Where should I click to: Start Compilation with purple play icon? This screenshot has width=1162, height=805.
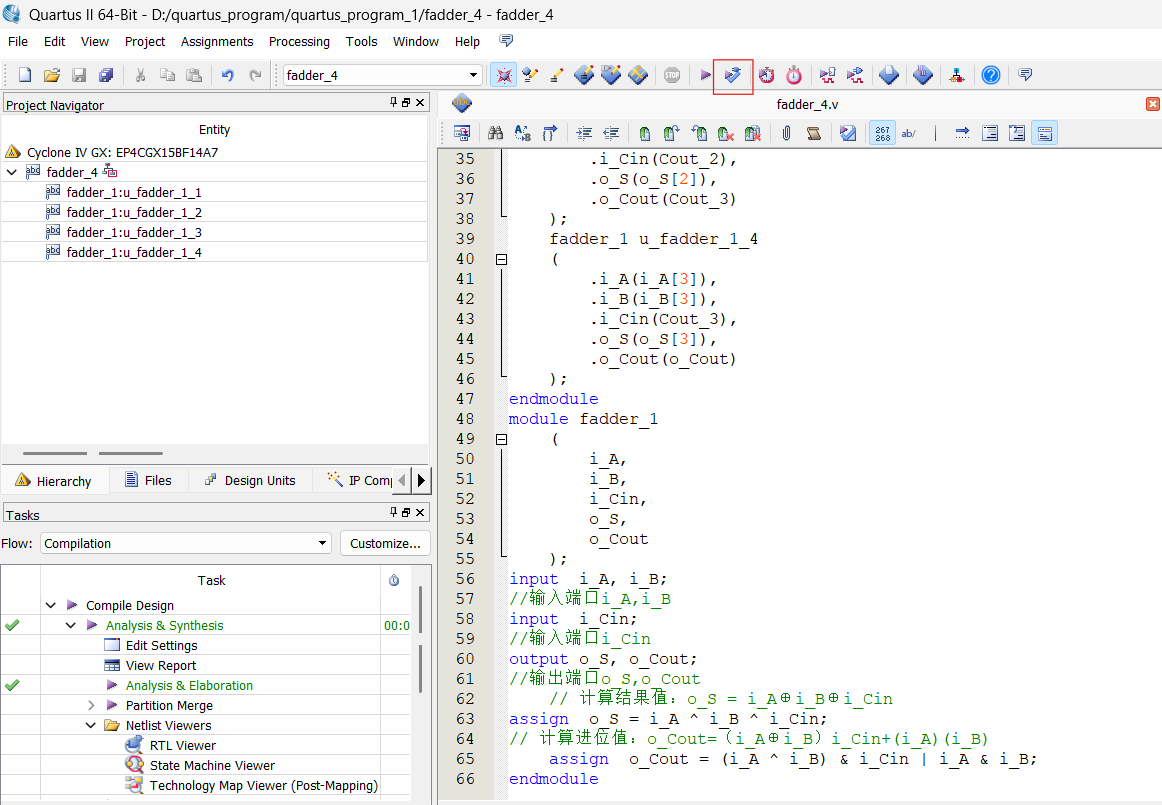click(706, 75)
